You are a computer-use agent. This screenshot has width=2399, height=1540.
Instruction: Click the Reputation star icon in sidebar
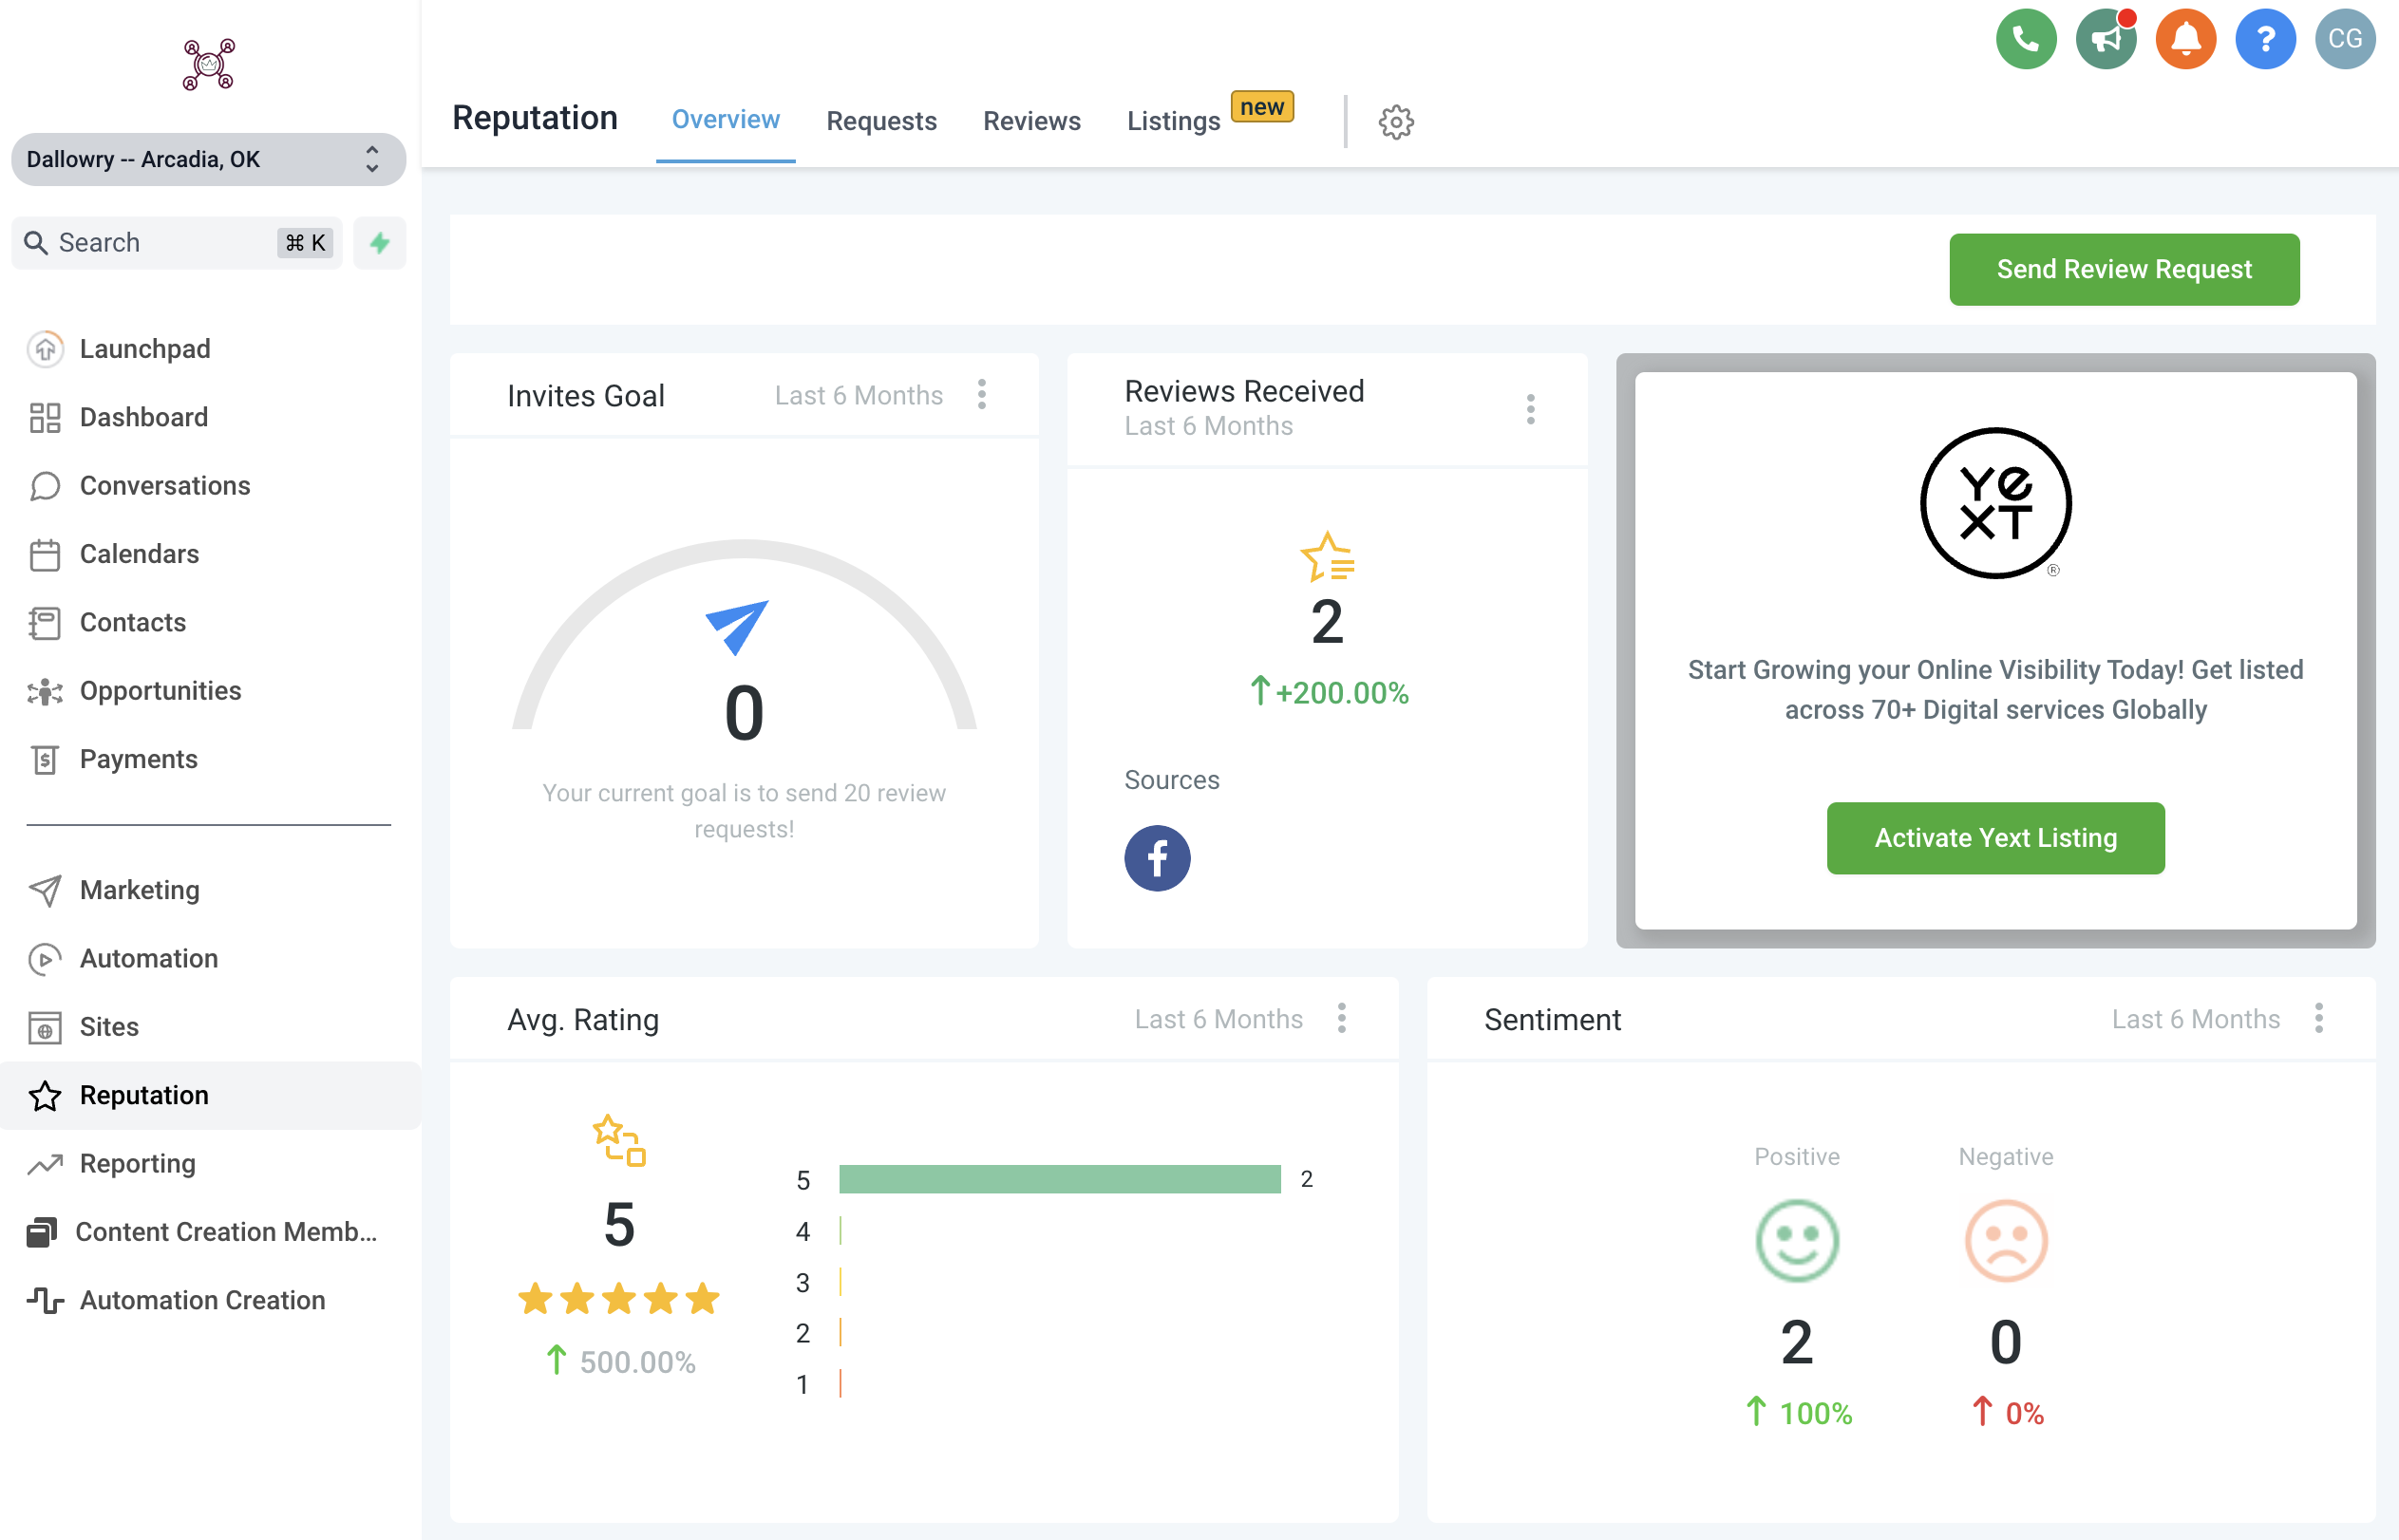point(45,1096)
